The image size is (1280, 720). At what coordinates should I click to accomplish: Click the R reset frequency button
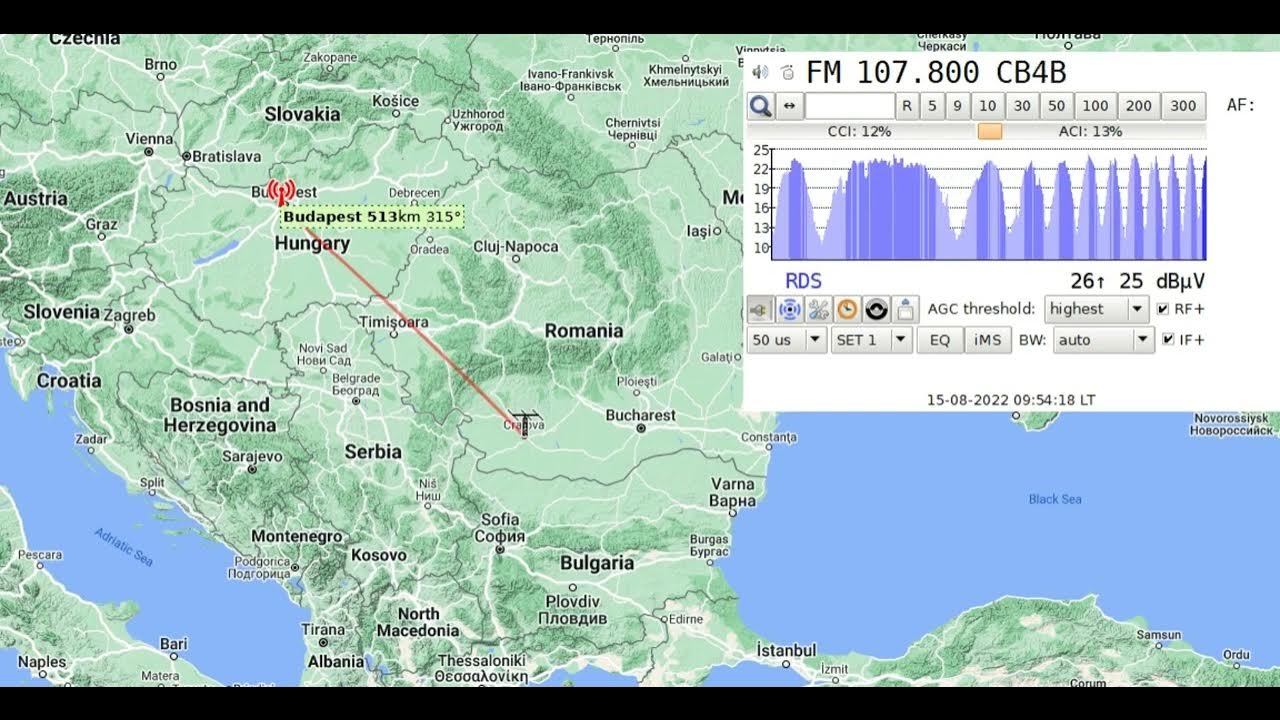tap(907, 106)
